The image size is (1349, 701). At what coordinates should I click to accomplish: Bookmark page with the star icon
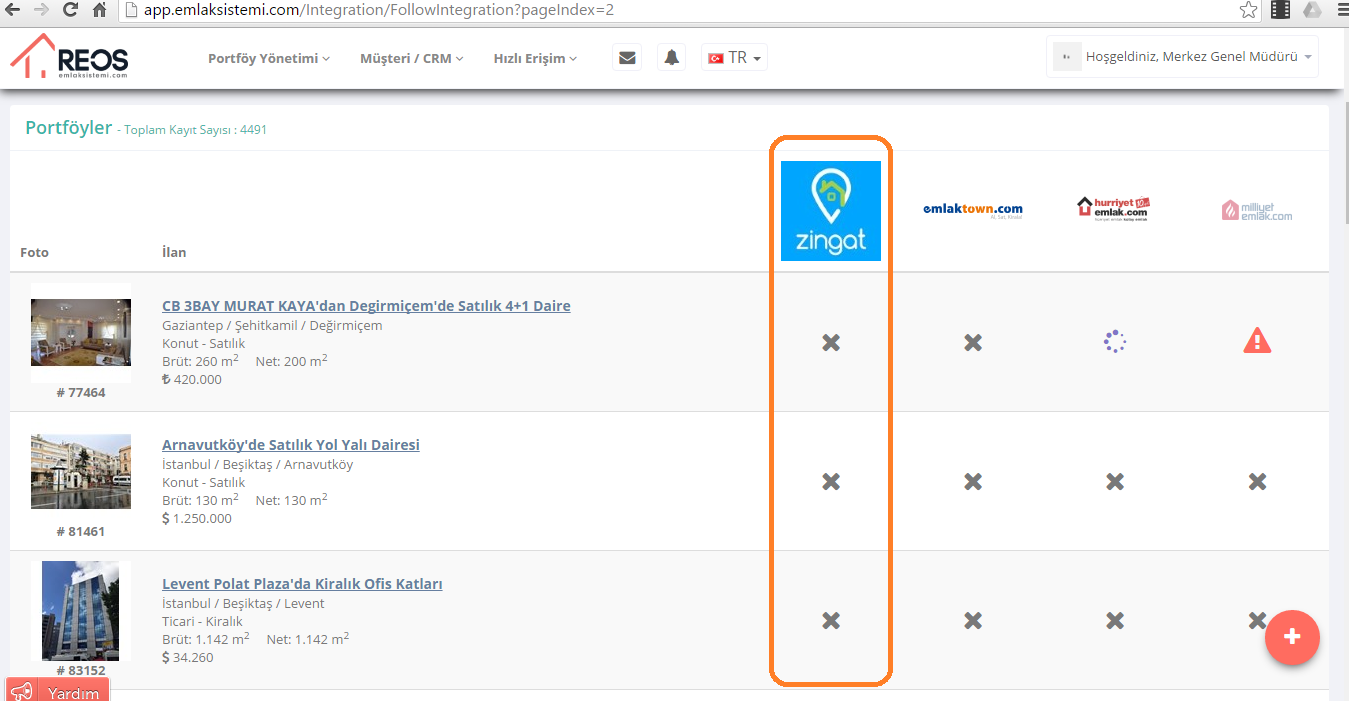click(x=1248, y=11)
